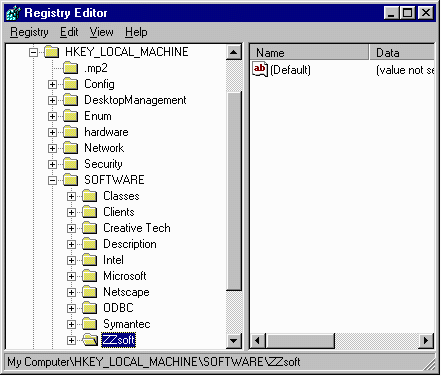This screenshot has height=376, width=441.
Task: Click the Data column header
Action: 402,53
